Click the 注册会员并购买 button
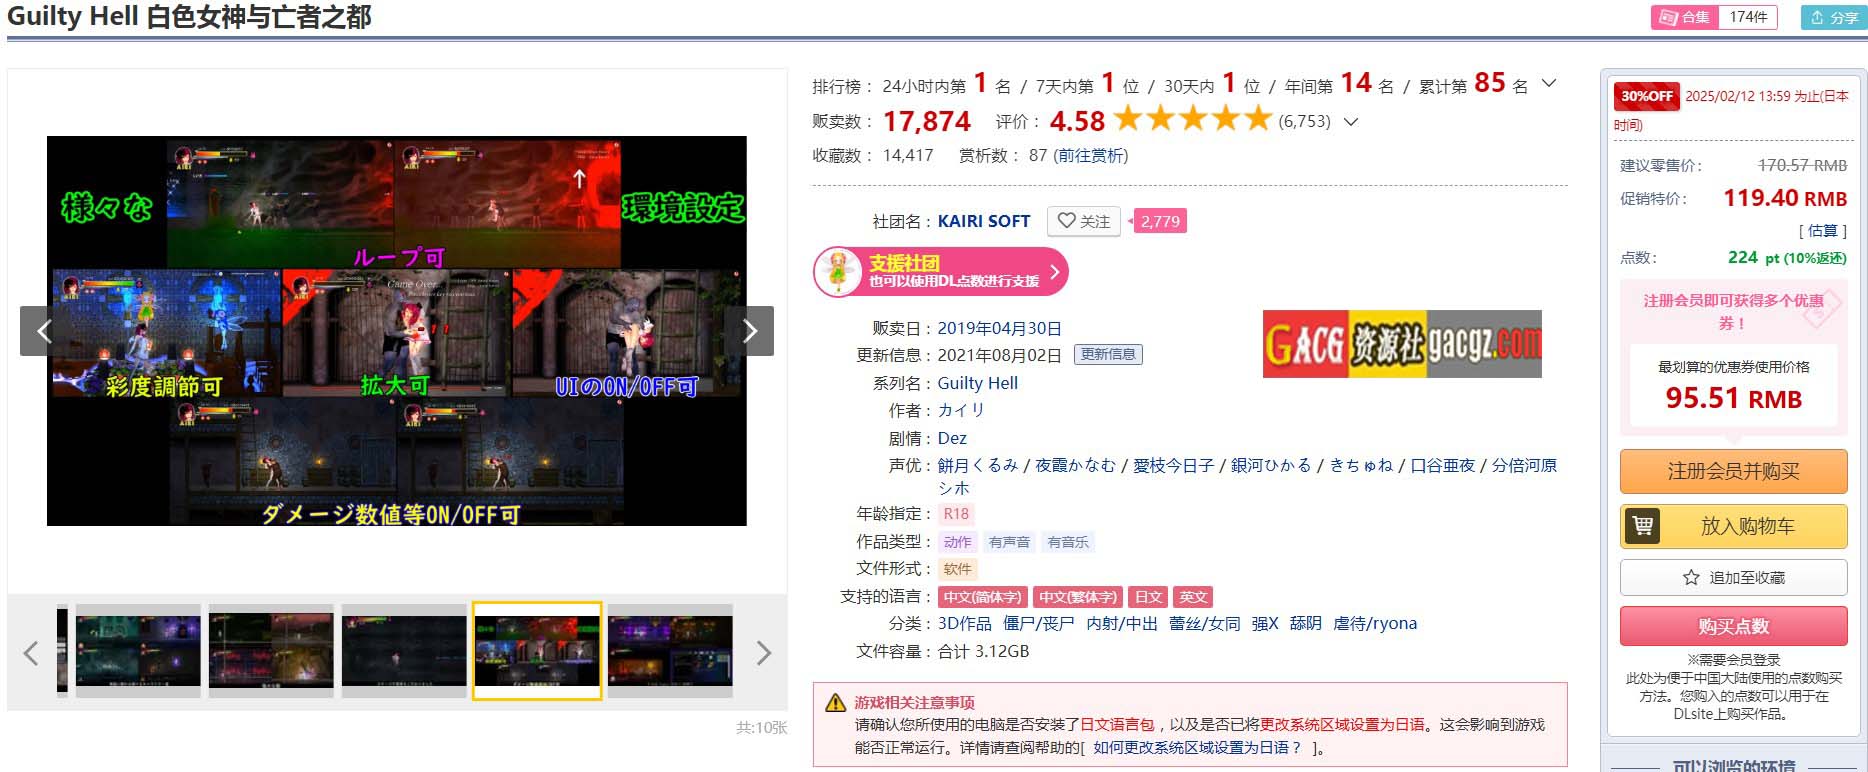This screenshot has height=772, width=1868. click(x=1733, y=471)
